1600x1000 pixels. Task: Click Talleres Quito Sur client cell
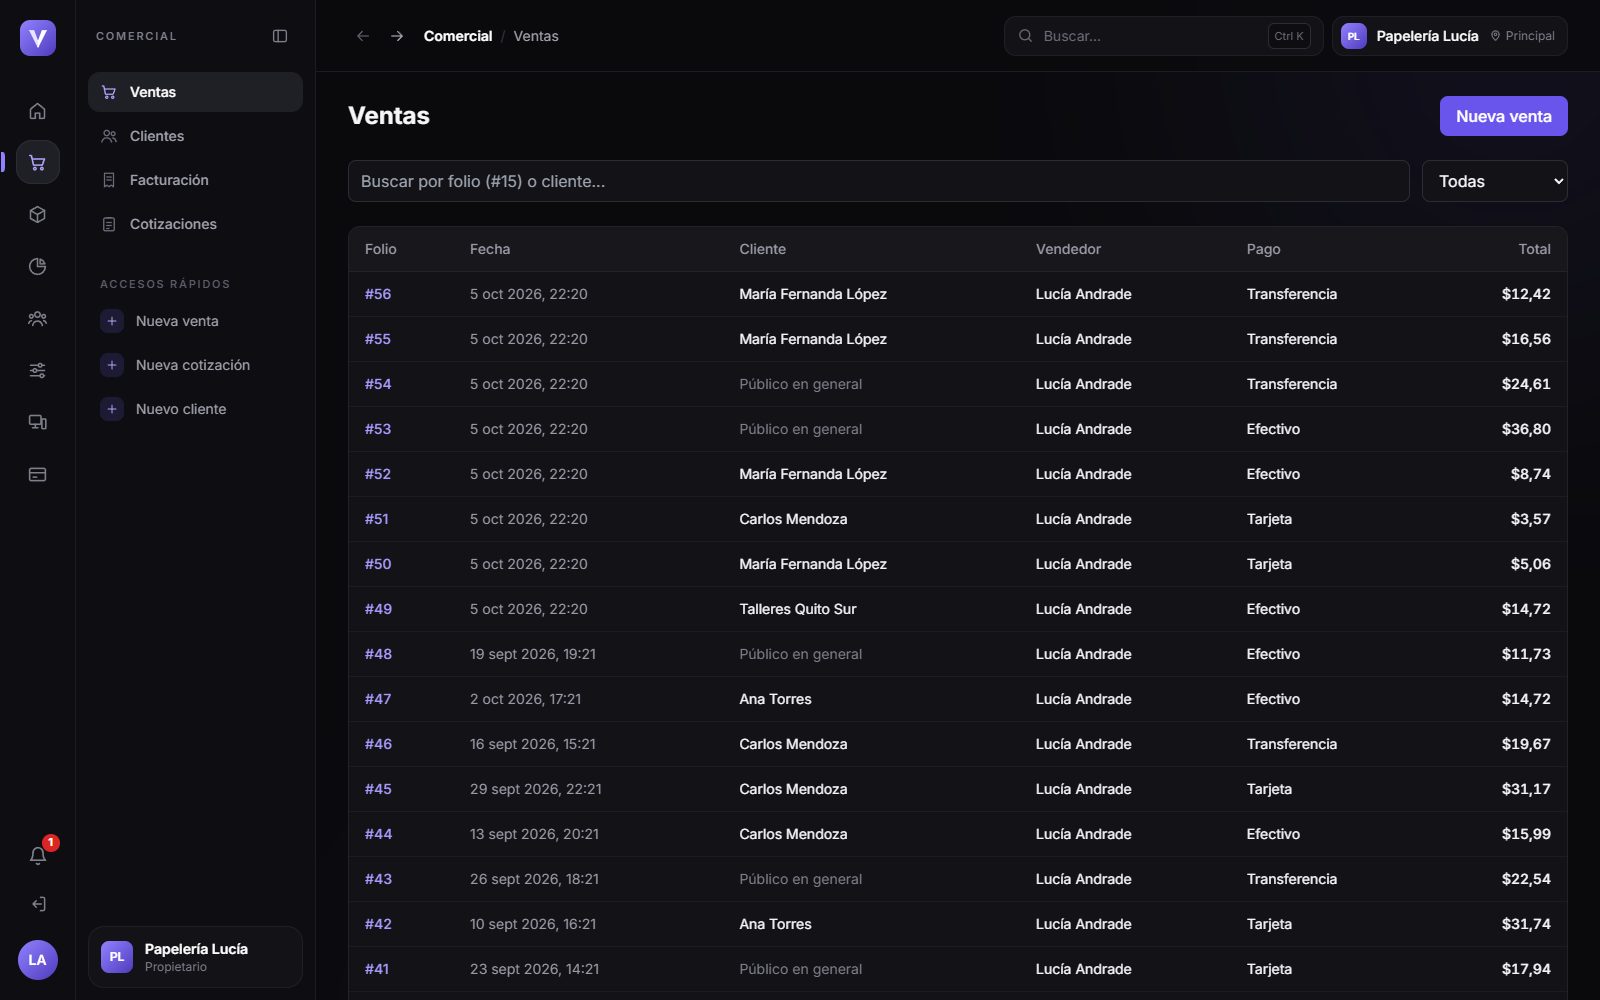(x=798, y=609)
